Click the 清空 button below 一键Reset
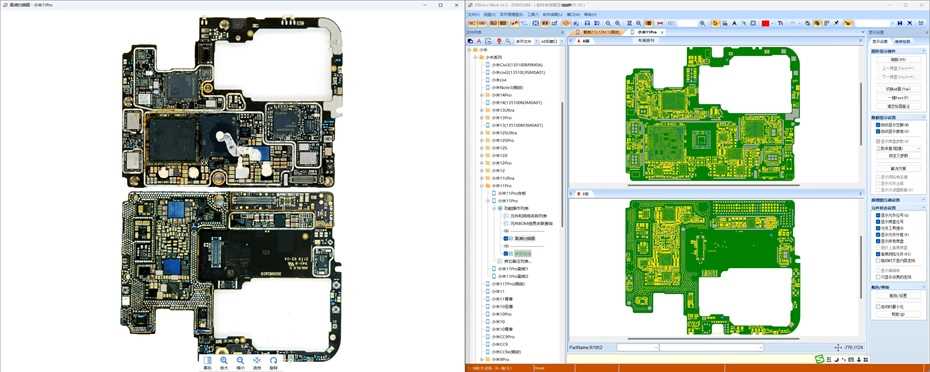Screen dimensions: 930x372 [897, 105]
